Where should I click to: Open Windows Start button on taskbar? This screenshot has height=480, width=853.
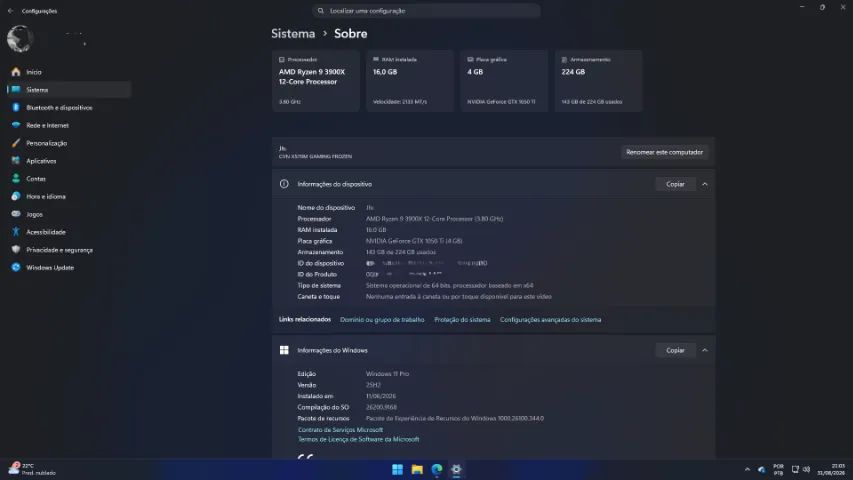pos(397,469)
